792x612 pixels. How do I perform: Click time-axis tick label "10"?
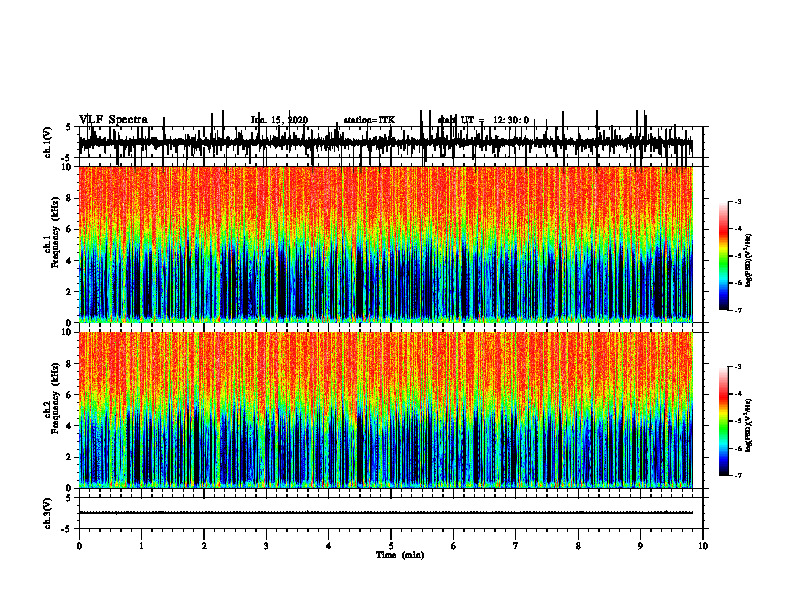[703, 546]
